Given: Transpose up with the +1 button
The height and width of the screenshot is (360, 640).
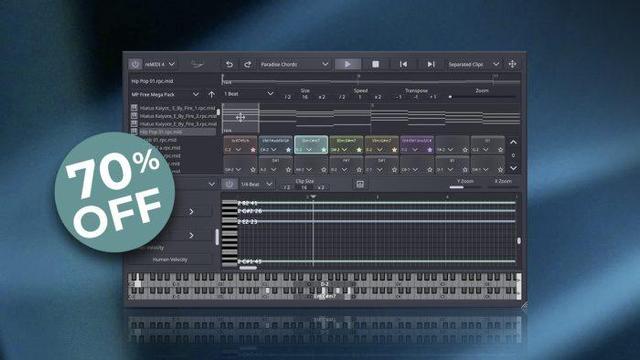Looking at the screenshot, I should coord(433,97).
